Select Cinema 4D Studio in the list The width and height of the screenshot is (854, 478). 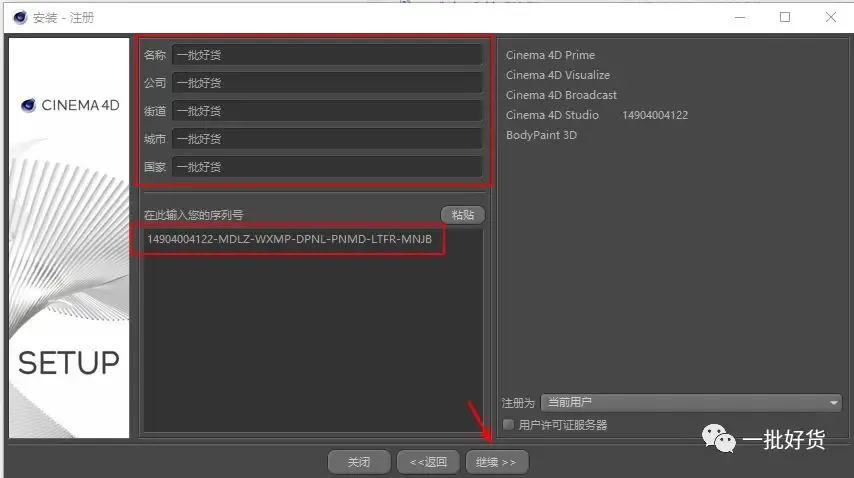[x=552, y=115]
